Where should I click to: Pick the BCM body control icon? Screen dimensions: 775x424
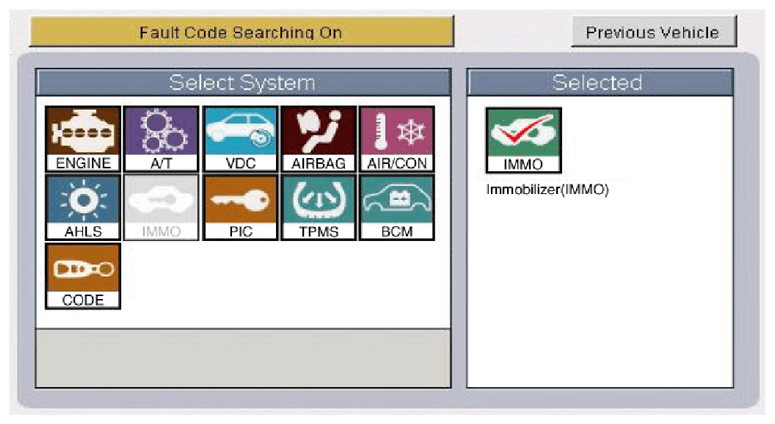coord(396,207)
